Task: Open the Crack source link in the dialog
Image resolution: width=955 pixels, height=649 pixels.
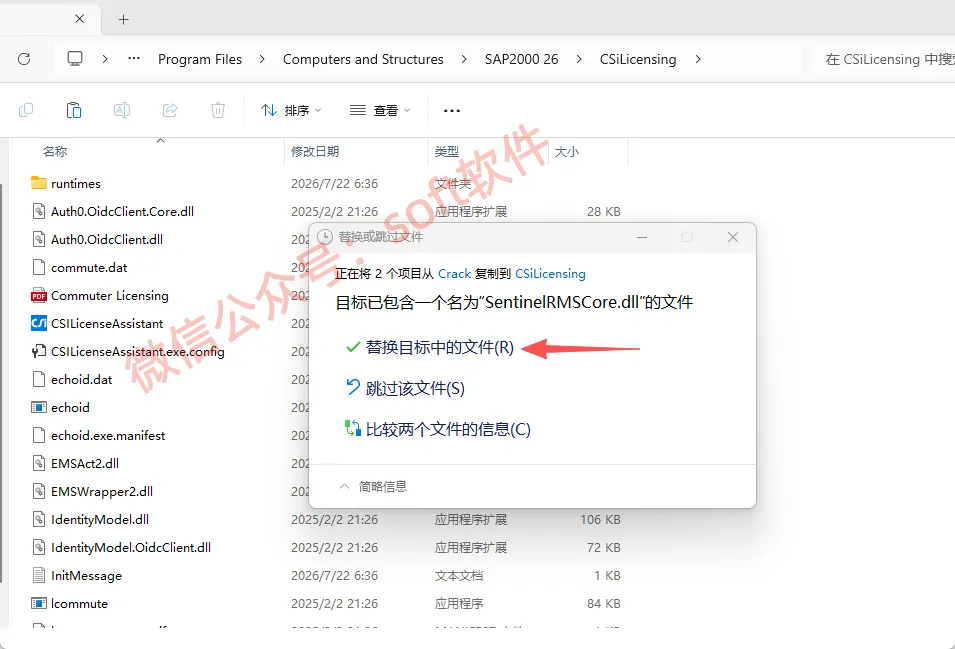Action: pos(454,274)
